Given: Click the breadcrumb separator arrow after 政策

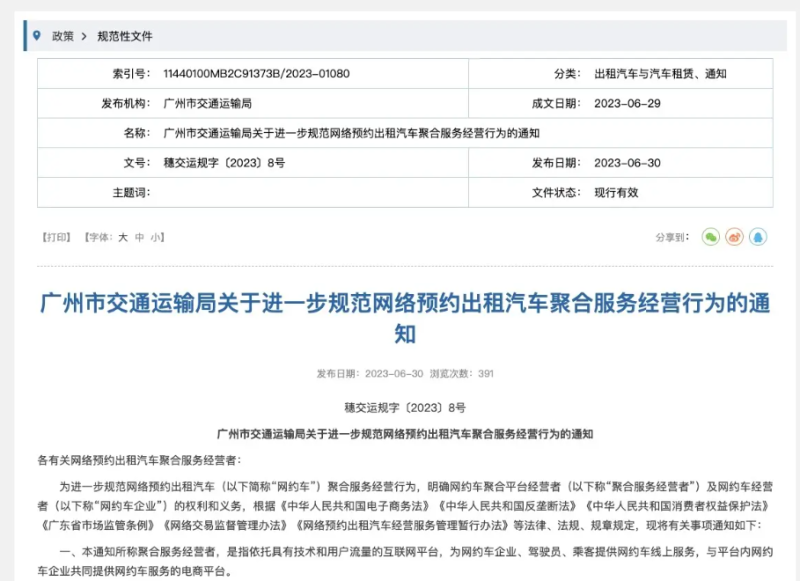Looking at the screenshot, I should (x=85, y=36).
